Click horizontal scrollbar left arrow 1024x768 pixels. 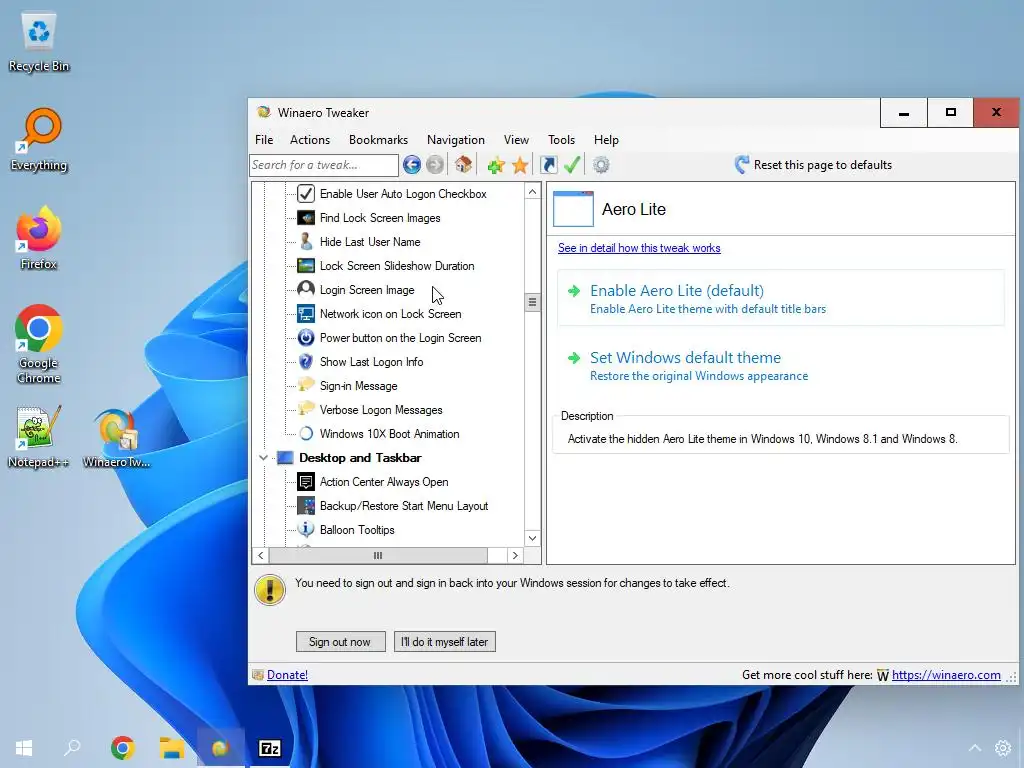261,555
